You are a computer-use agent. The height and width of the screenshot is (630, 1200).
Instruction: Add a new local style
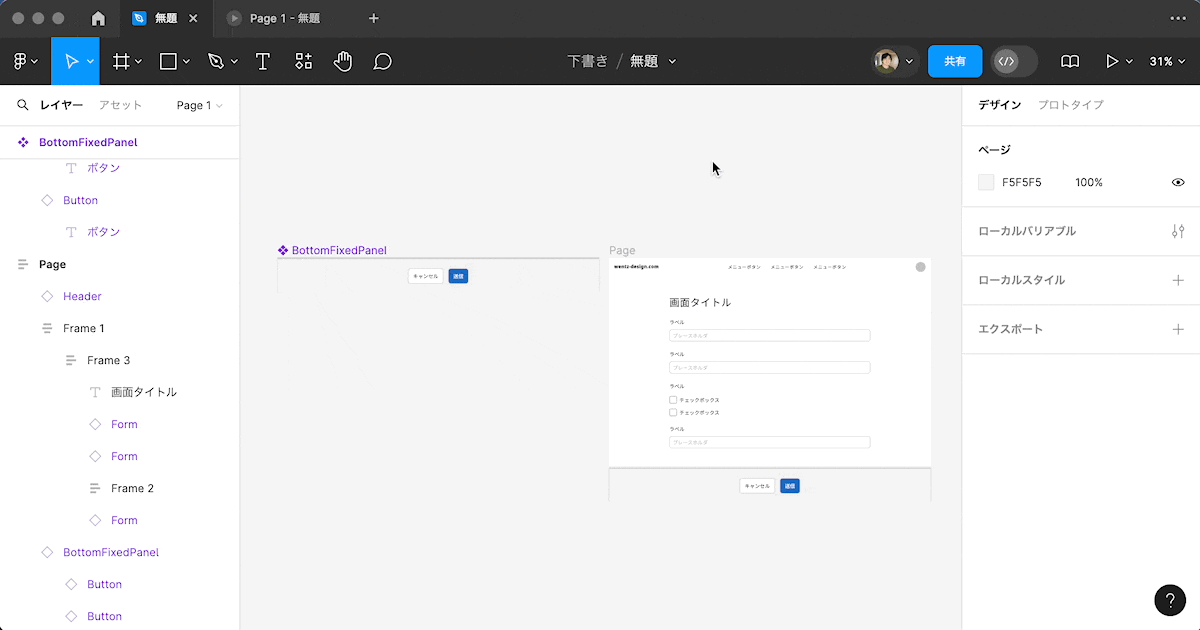(x=1178, y=280)
